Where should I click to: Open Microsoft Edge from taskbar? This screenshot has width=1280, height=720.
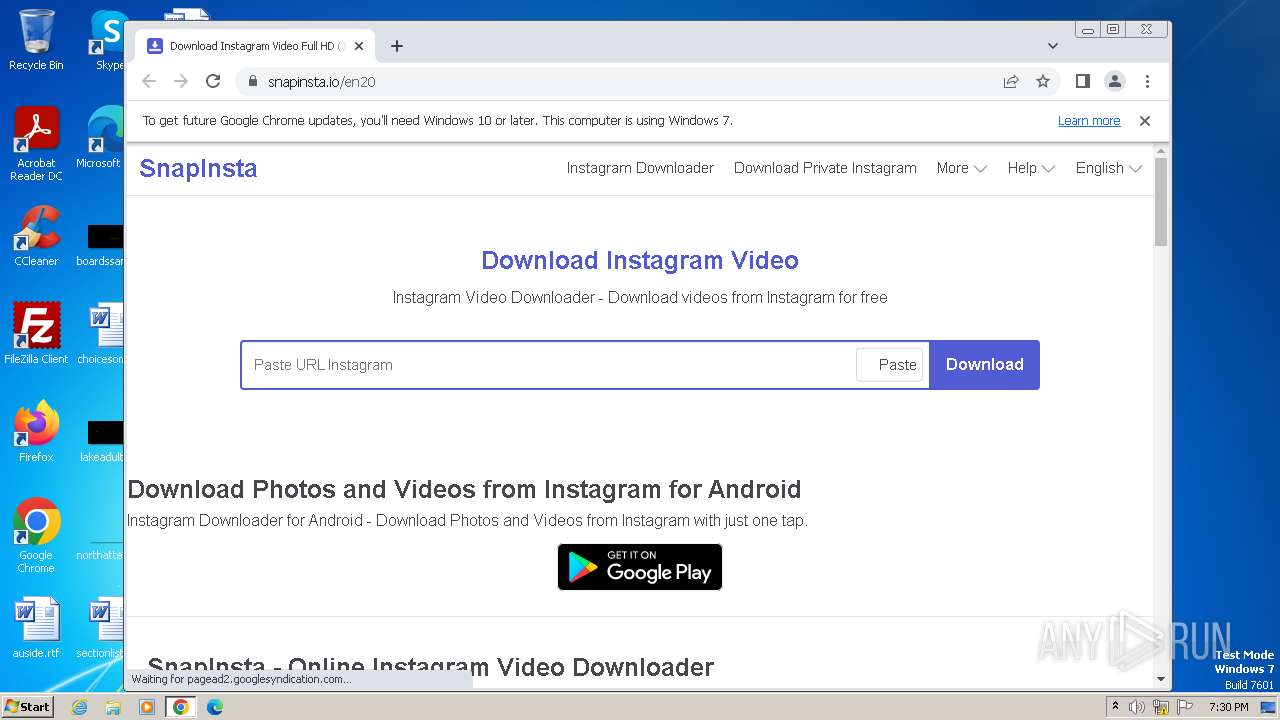pyautogui.click(x=214, y=707)
